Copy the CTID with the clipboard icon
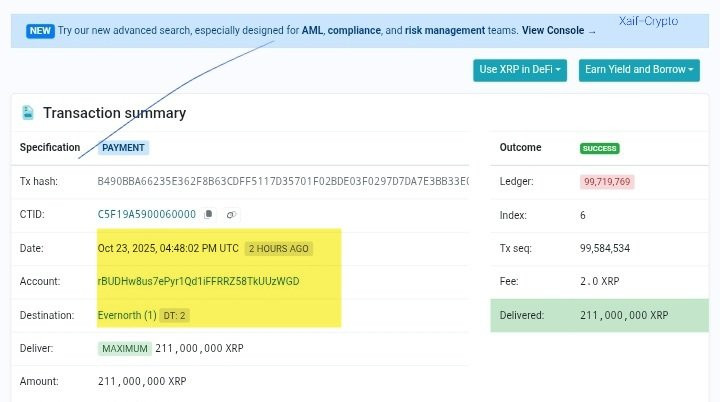Viewport: 720px width, 402px height. pos(208,214)
